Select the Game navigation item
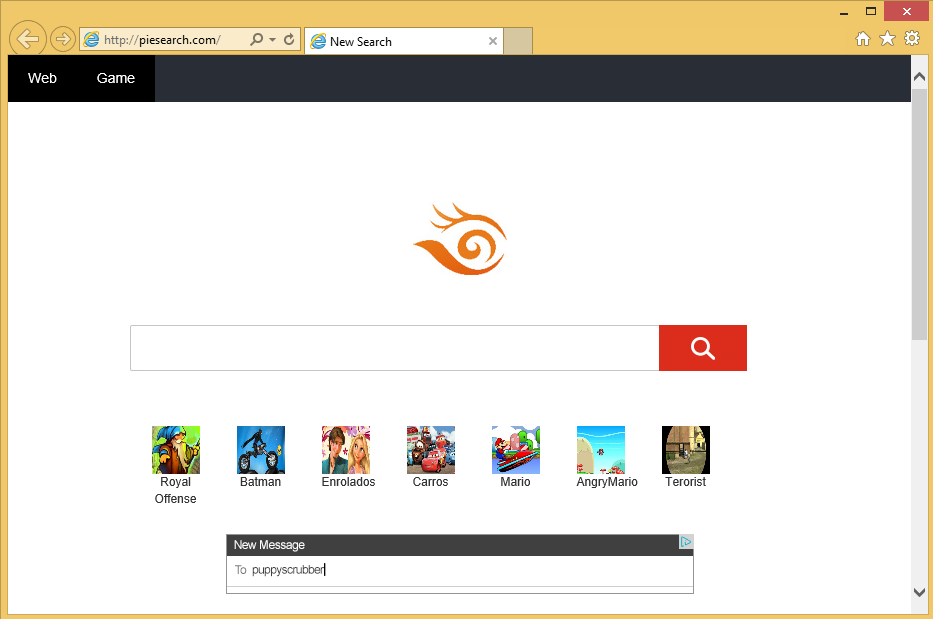The height and width of the screenshot is (619, 933). [116, 78]
